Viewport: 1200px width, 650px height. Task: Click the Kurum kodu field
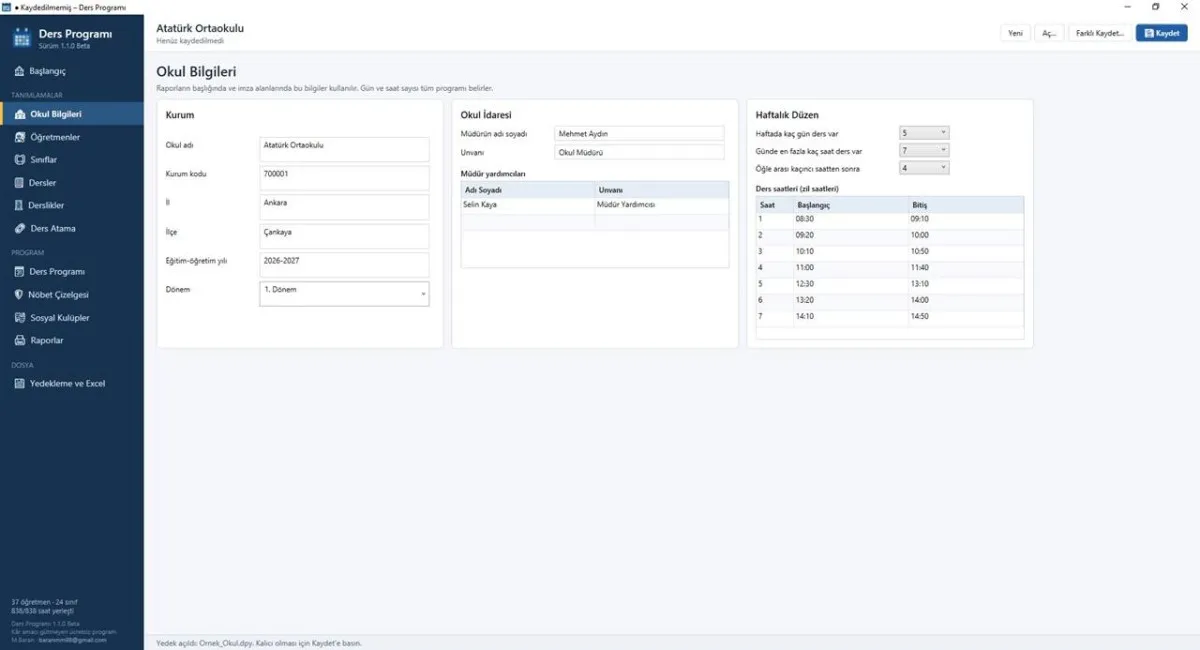tap(344, 178)
